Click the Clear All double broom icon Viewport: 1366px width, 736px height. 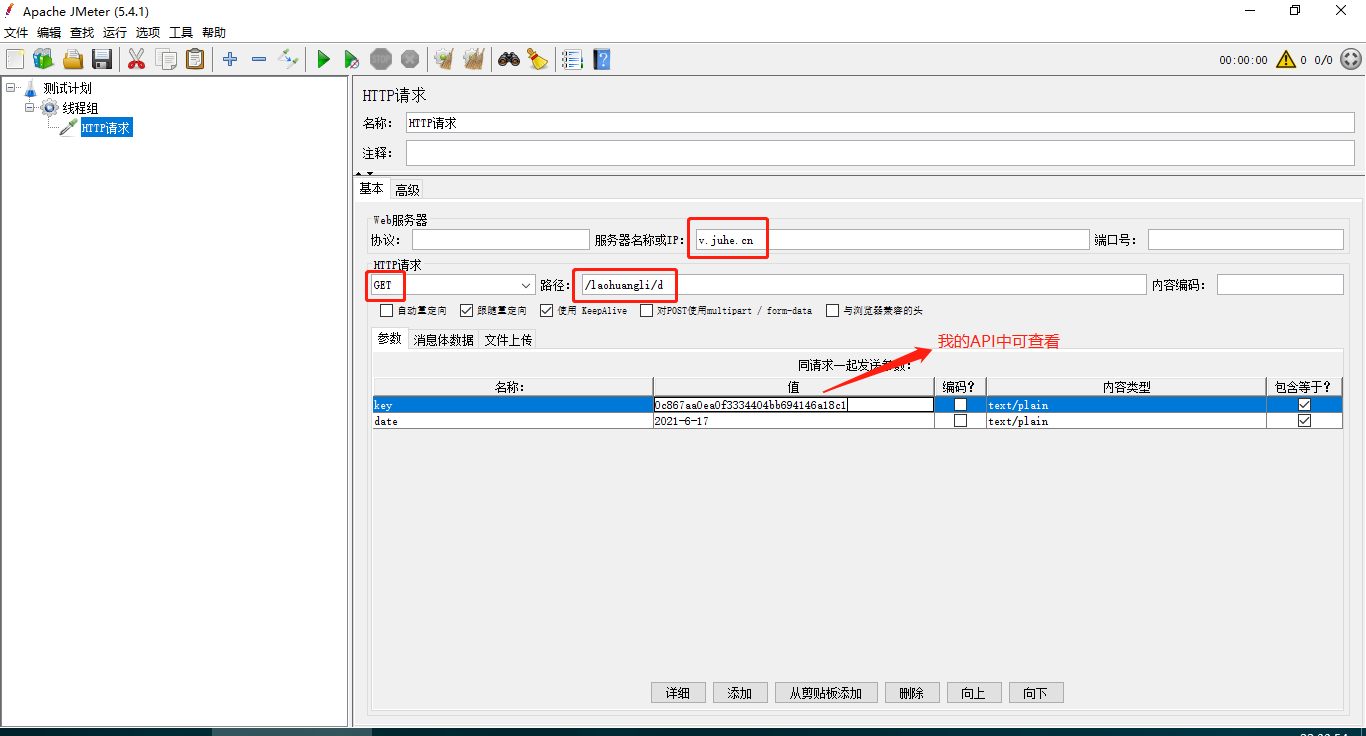tap(474, 59)
